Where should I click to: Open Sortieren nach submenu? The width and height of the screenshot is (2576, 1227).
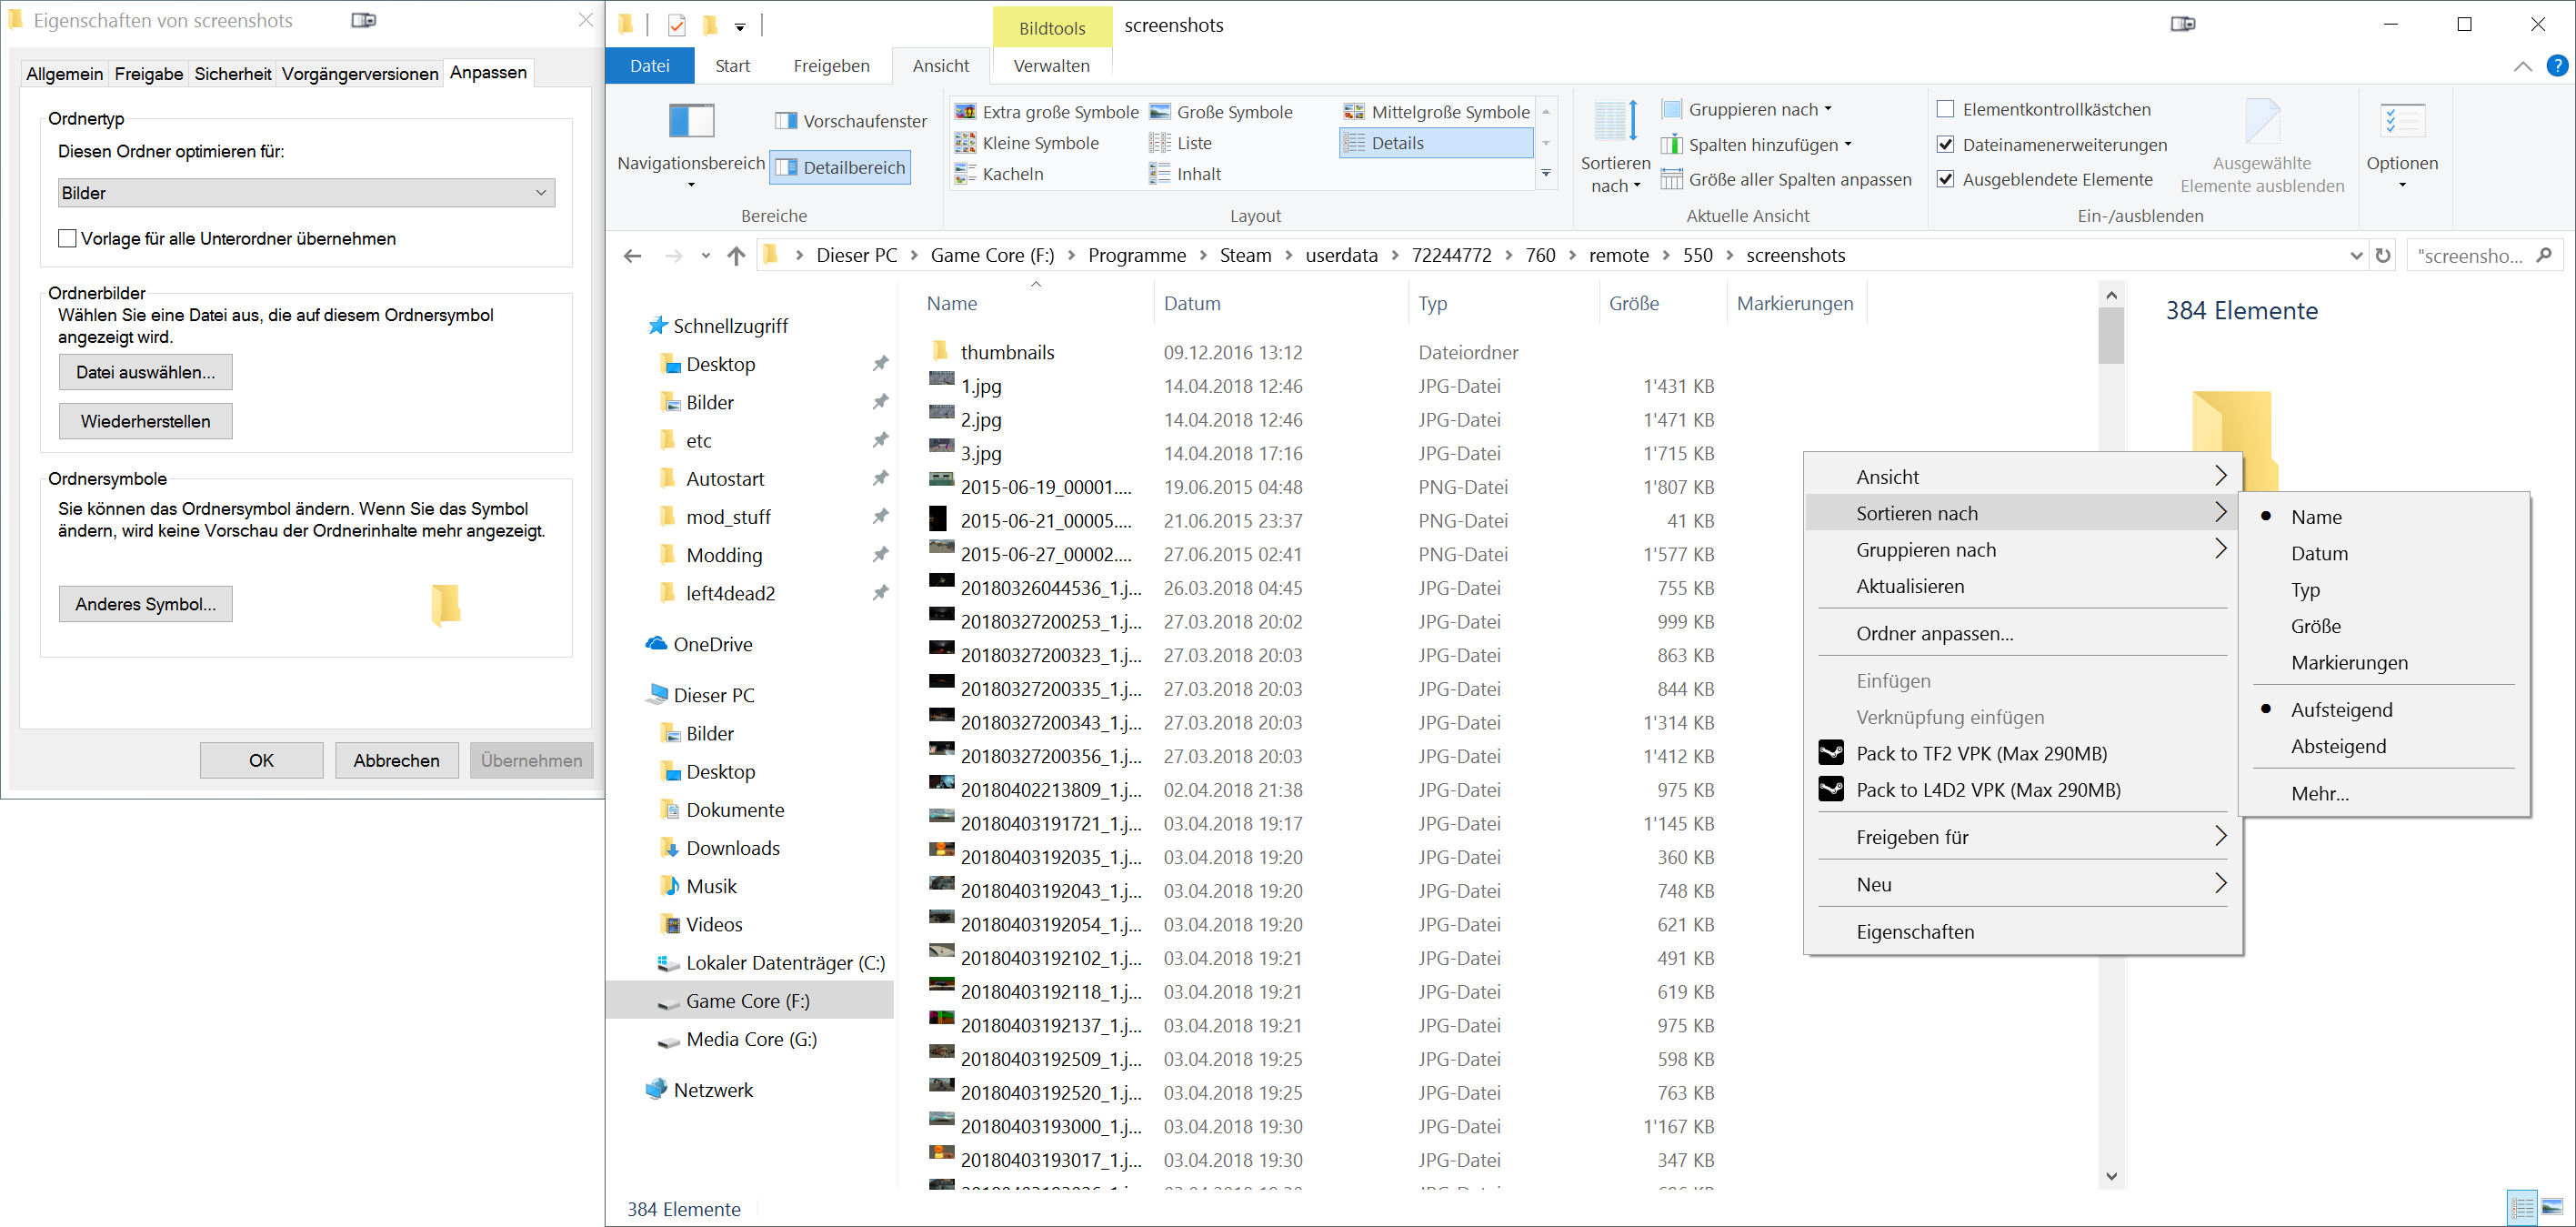click(x=2022, y=512)
